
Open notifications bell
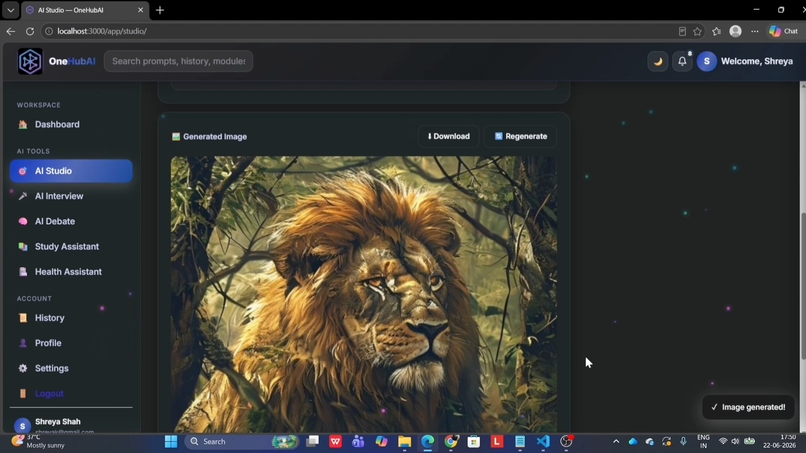[x=682, y=61]
